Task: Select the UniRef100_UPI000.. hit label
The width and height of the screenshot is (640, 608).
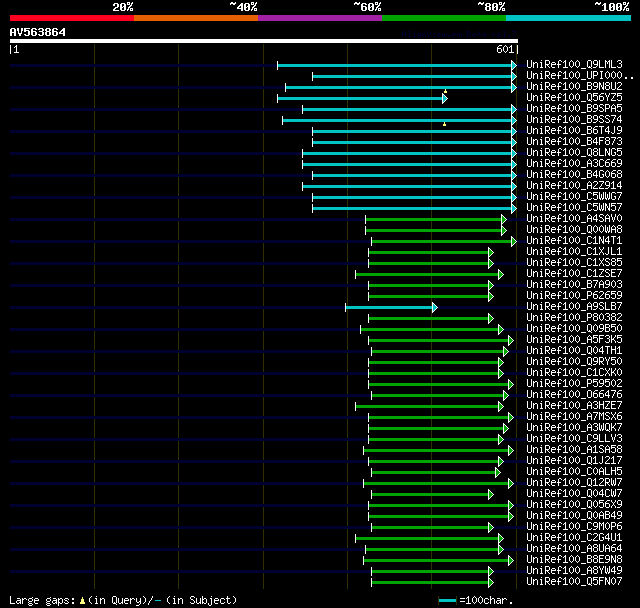Action: tap(580, 75)
